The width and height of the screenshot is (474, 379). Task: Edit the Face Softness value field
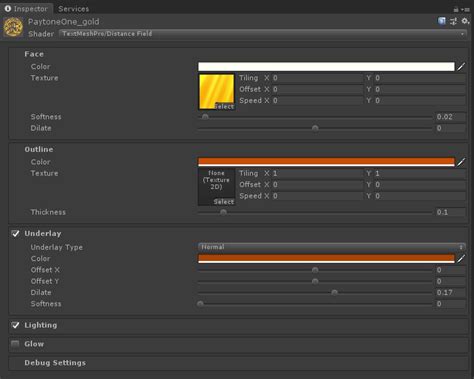pyautogui.click(x=450, y=117)
